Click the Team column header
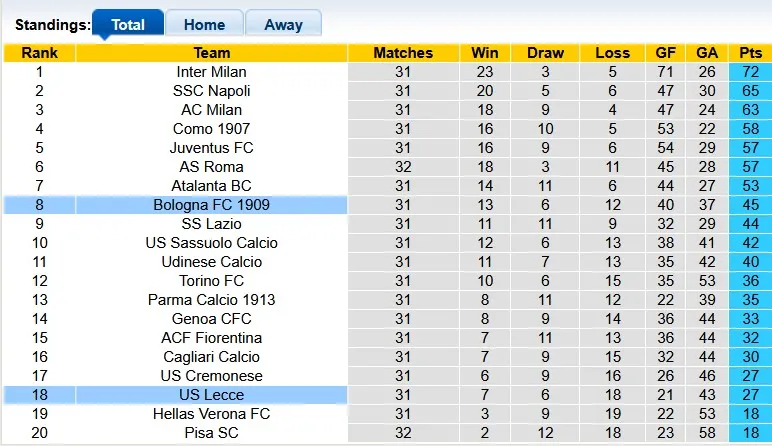 point(211,53)
